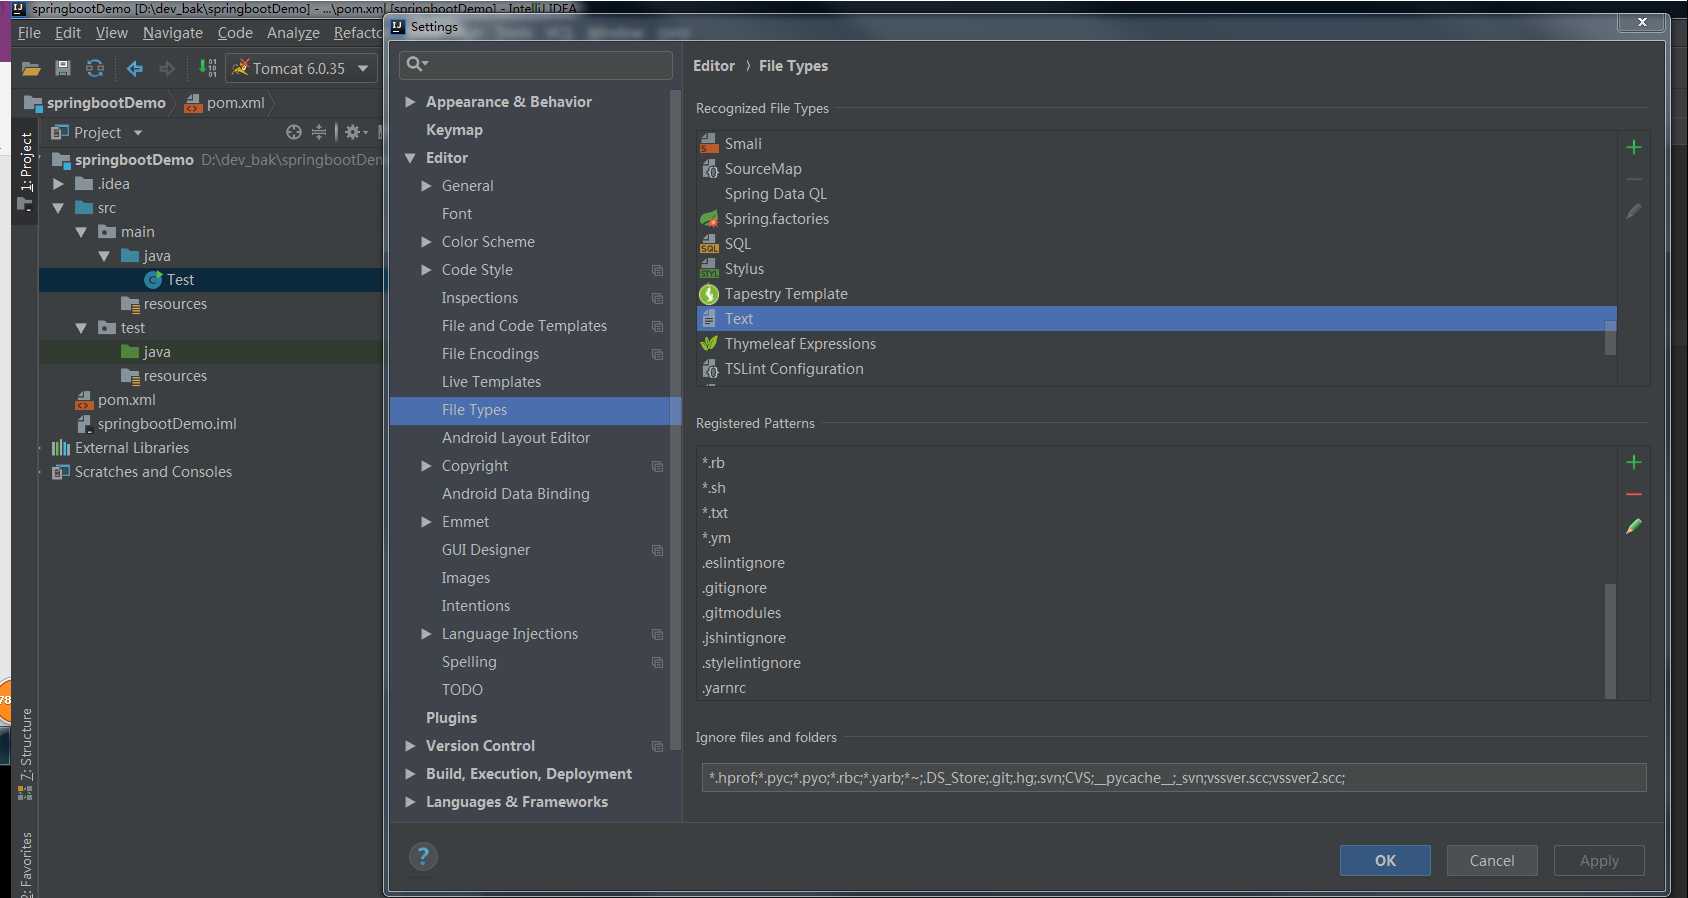The width and height of the screenshot is (1688, 898).
Task: Expand the .idea folder
Action: click(58, 184)
